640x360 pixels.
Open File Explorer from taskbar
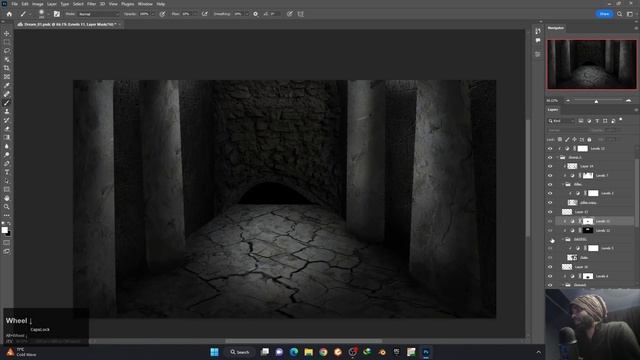[309, 352]
